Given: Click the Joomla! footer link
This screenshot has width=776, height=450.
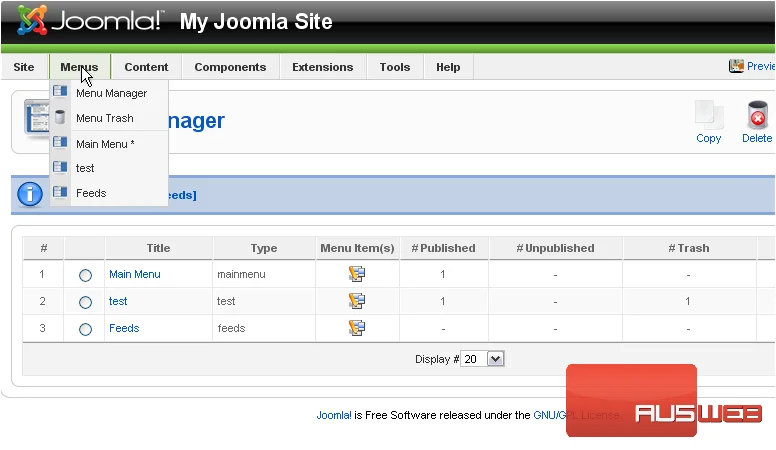Looking at the screenshot, I should coord(334,415).
